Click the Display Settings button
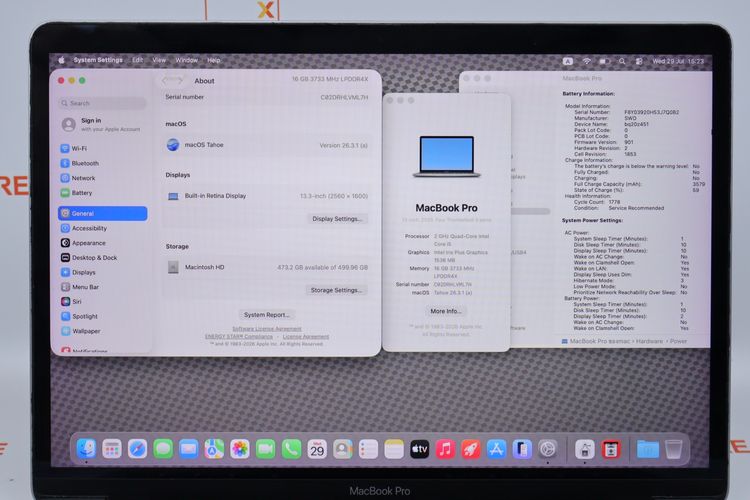Screen dimensions: 750x500 pos(337,219)
